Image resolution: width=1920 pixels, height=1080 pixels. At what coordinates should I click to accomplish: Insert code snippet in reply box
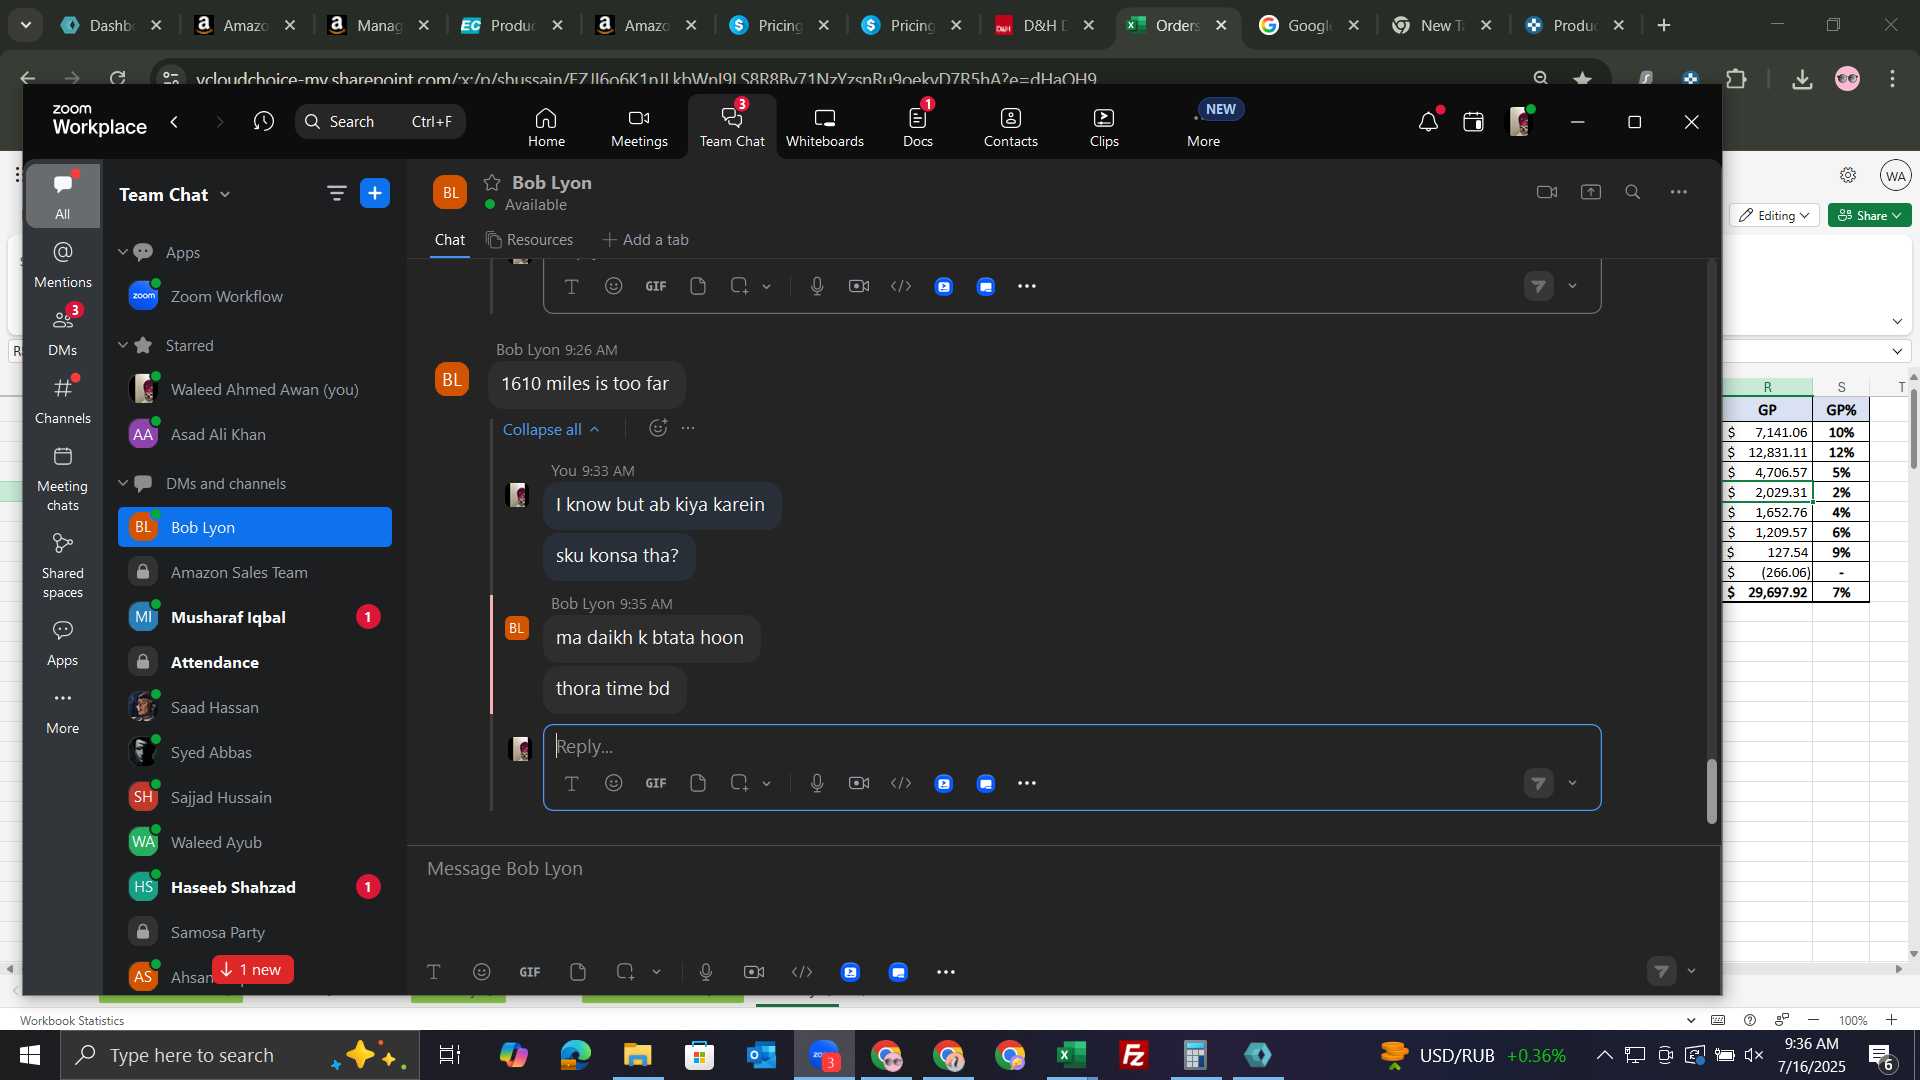pyautogui.click(x=901, y=783)
